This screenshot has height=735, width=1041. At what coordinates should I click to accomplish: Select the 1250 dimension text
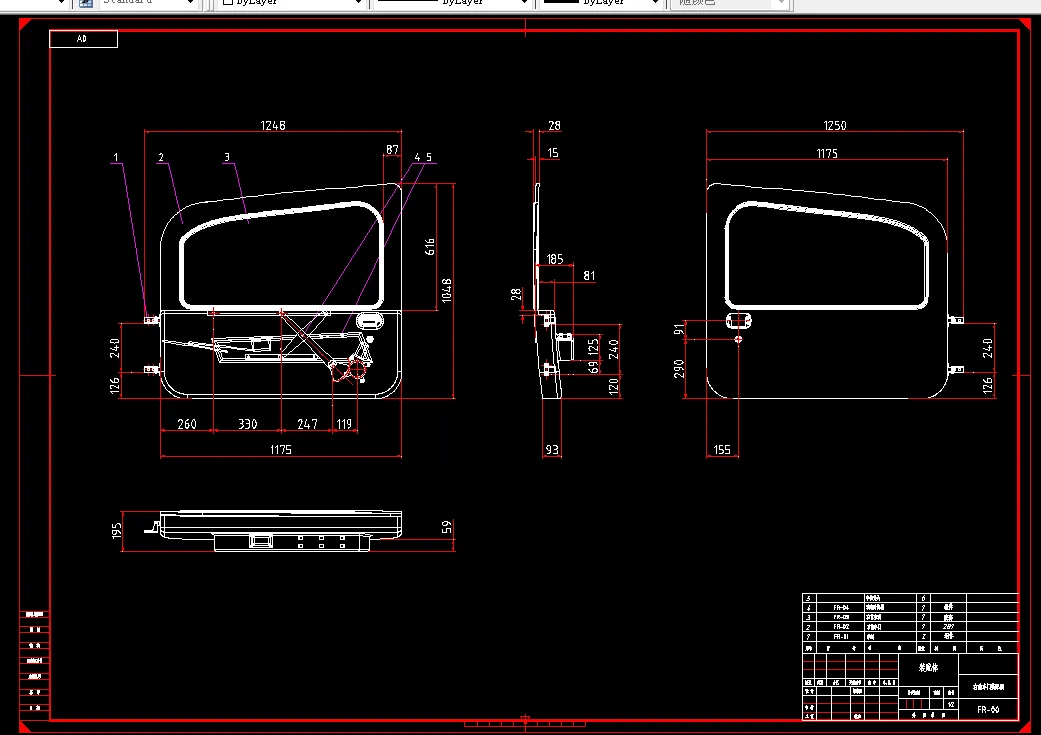pyautogui.click(x=835, y=125)
